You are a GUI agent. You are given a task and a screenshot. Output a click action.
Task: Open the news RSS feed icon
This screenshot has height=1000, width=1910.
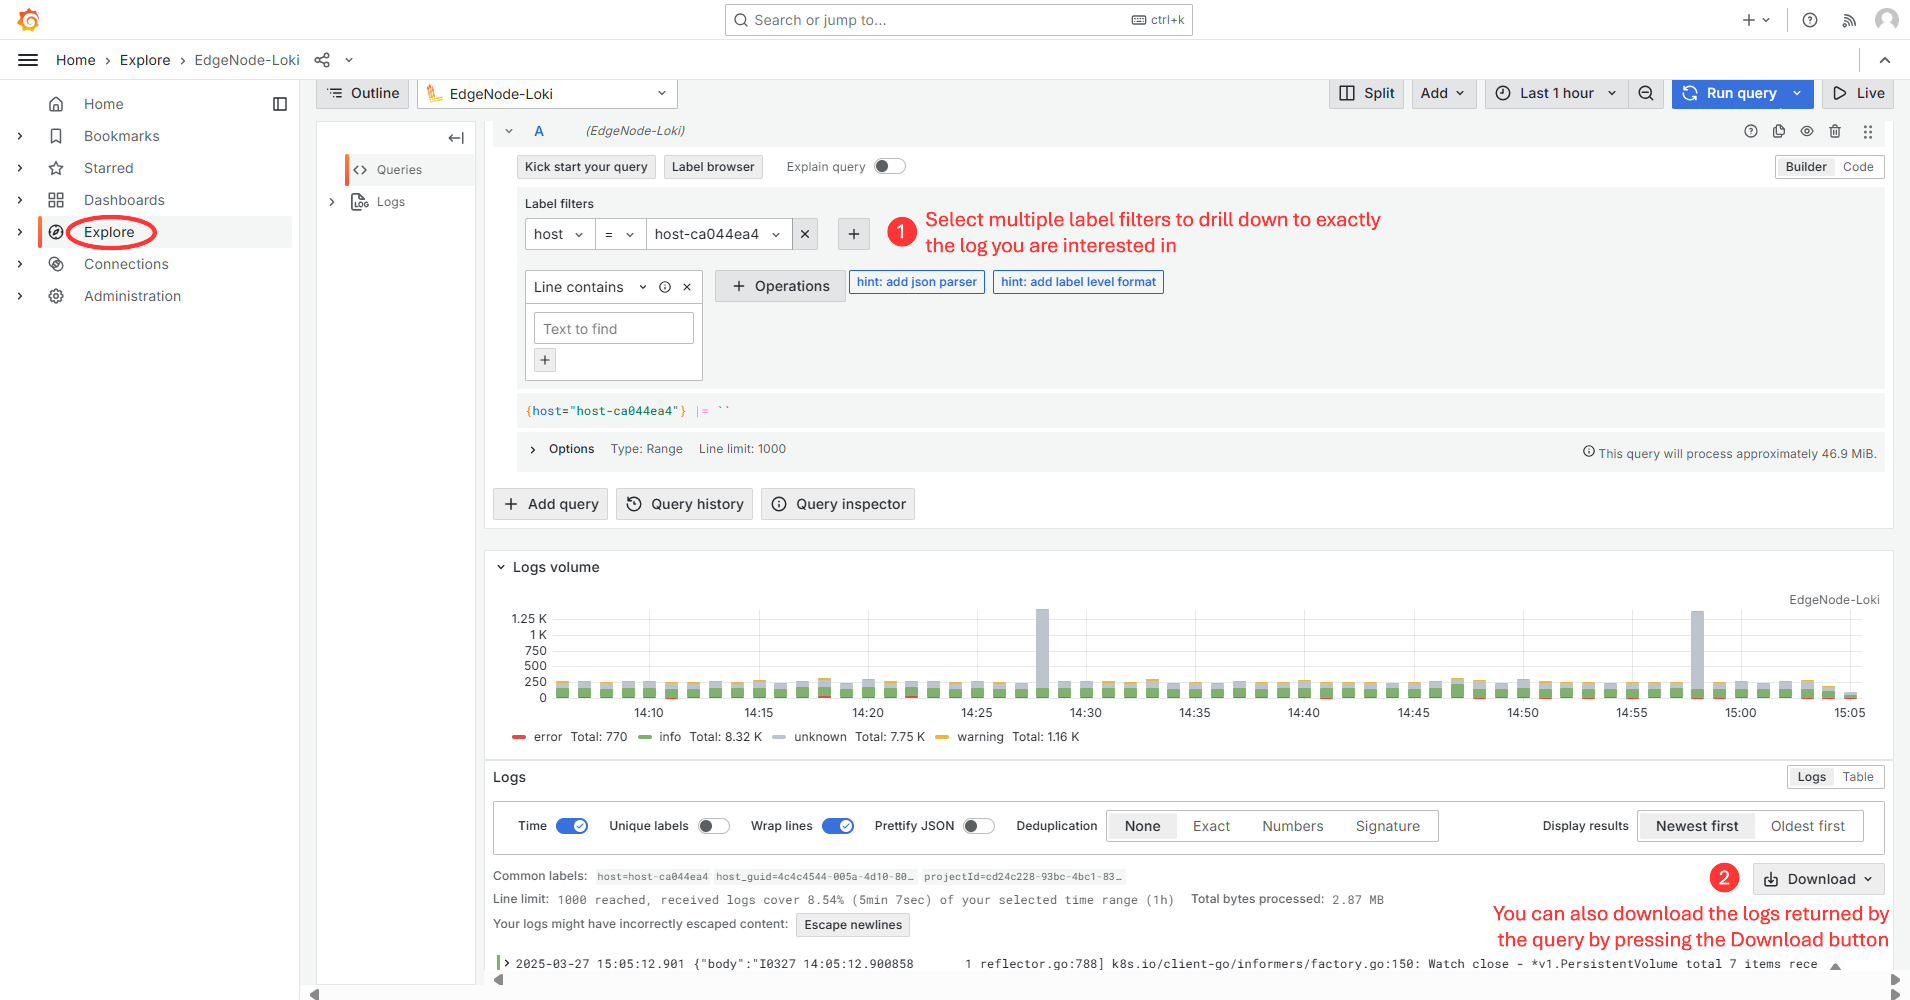[1849, 20]
